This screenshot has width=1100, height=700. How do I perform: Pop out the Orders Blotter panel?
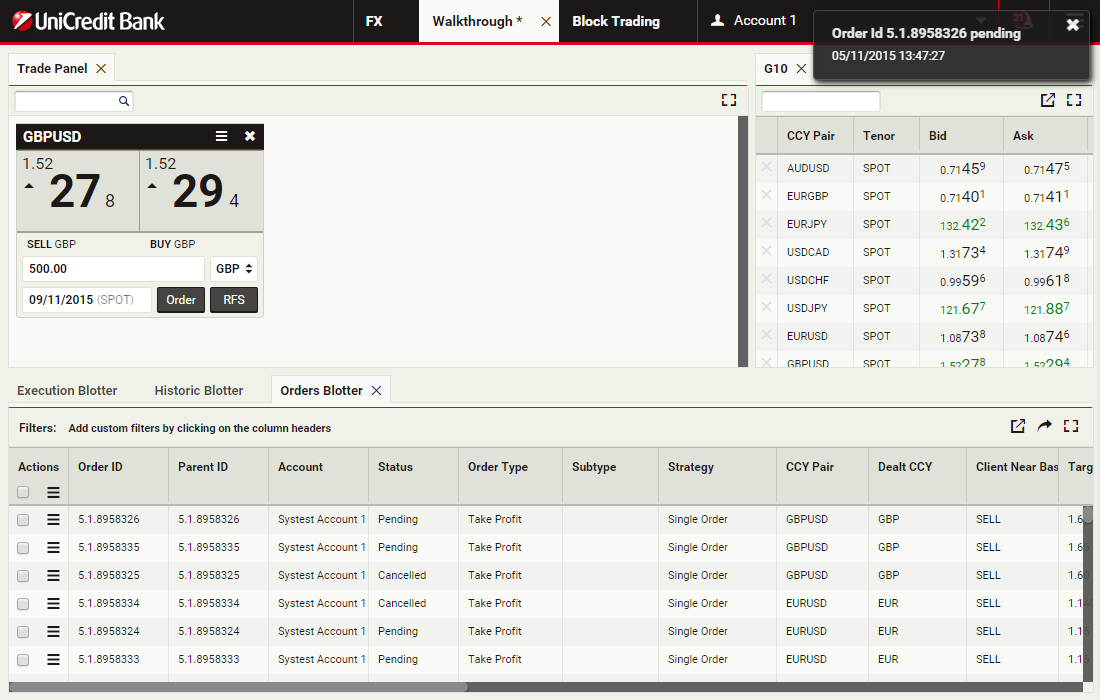click(x=1017, y=426)
